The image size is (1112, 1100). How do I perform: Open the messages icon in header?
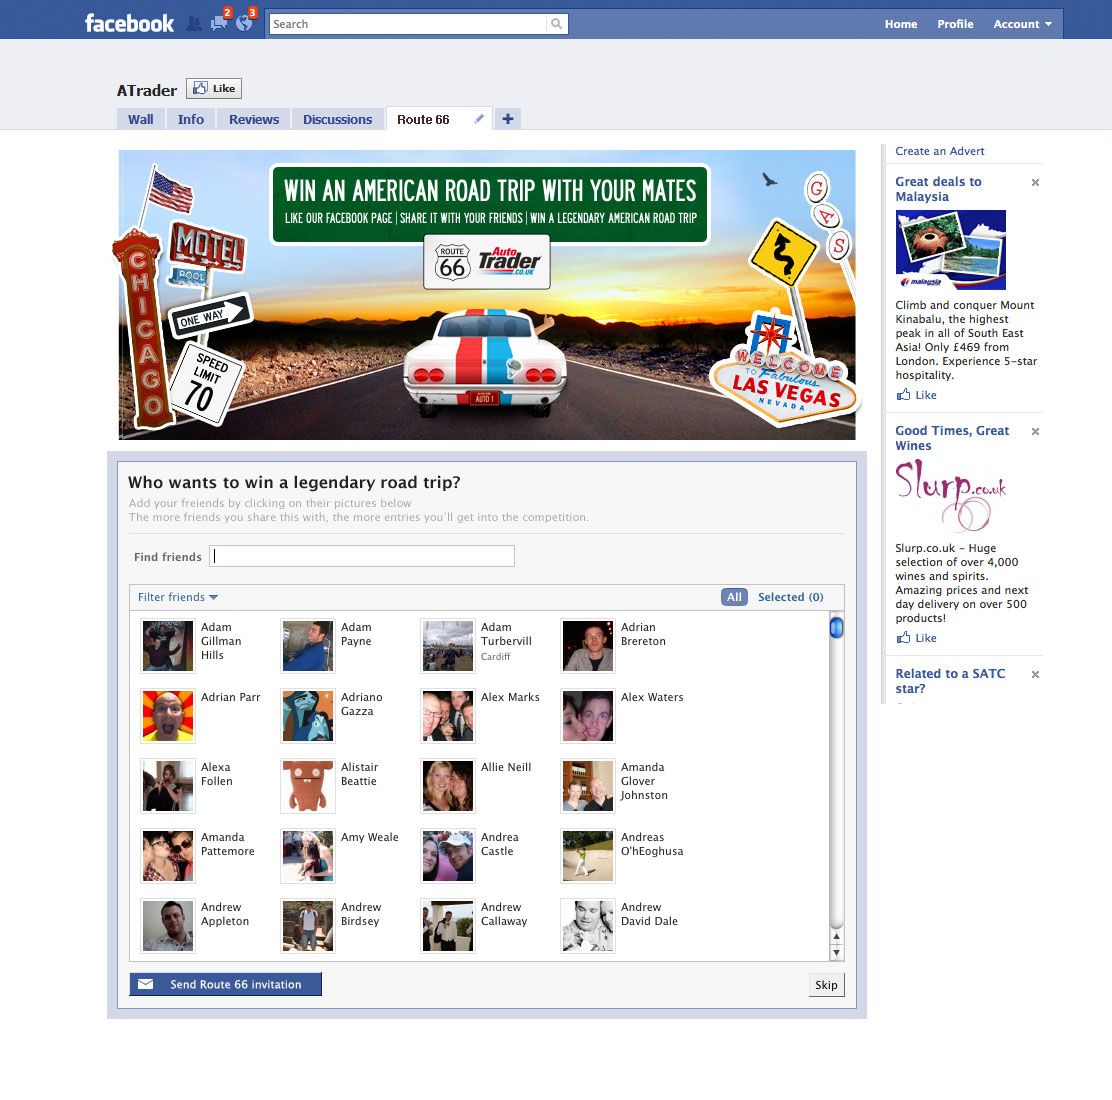click(x=219, y=23)
